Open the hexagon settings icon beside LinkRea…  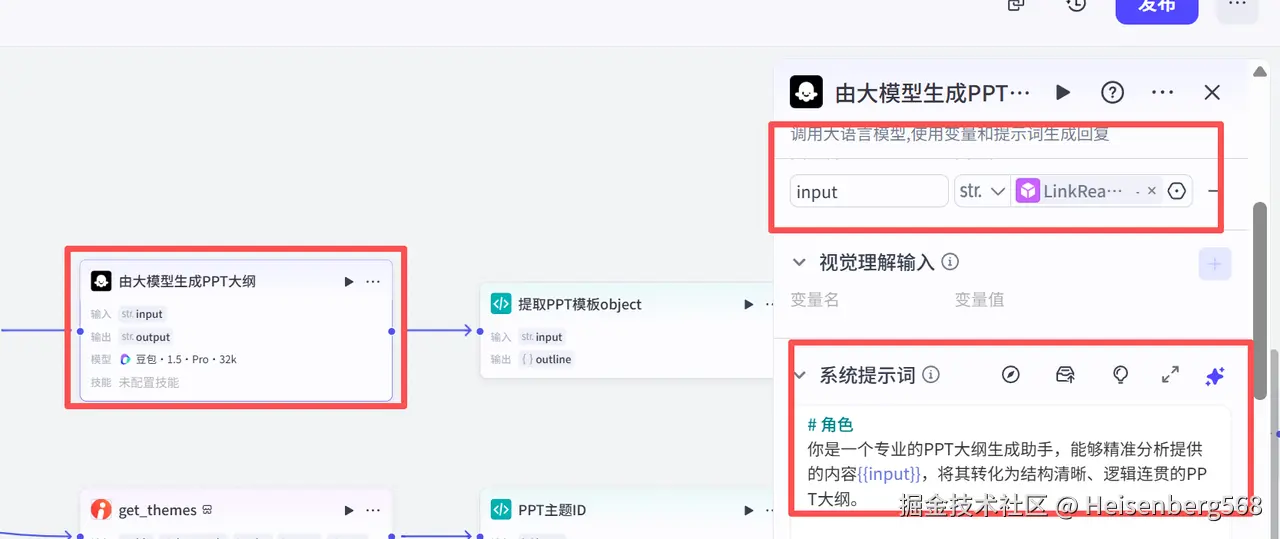coord(1177,191)
